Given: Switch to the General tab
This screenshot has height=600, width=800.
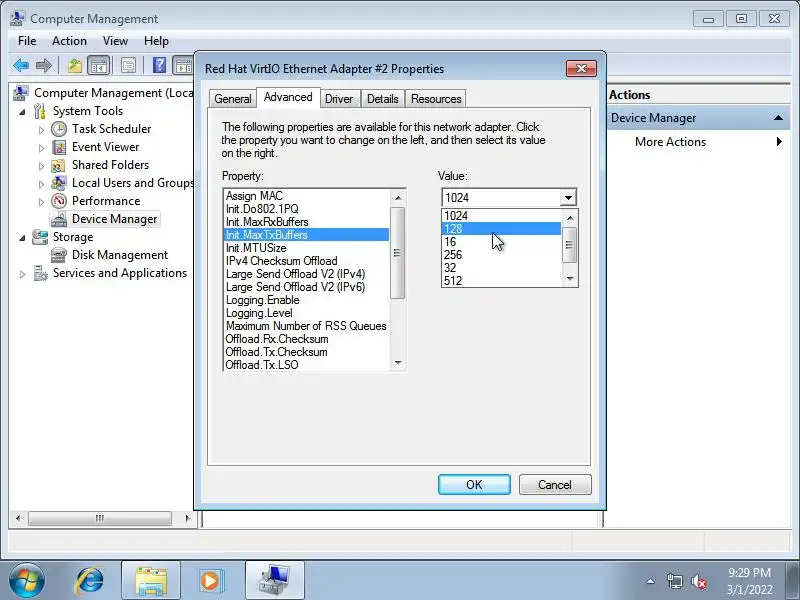Looking at the screenshot, I should [233, 99].
